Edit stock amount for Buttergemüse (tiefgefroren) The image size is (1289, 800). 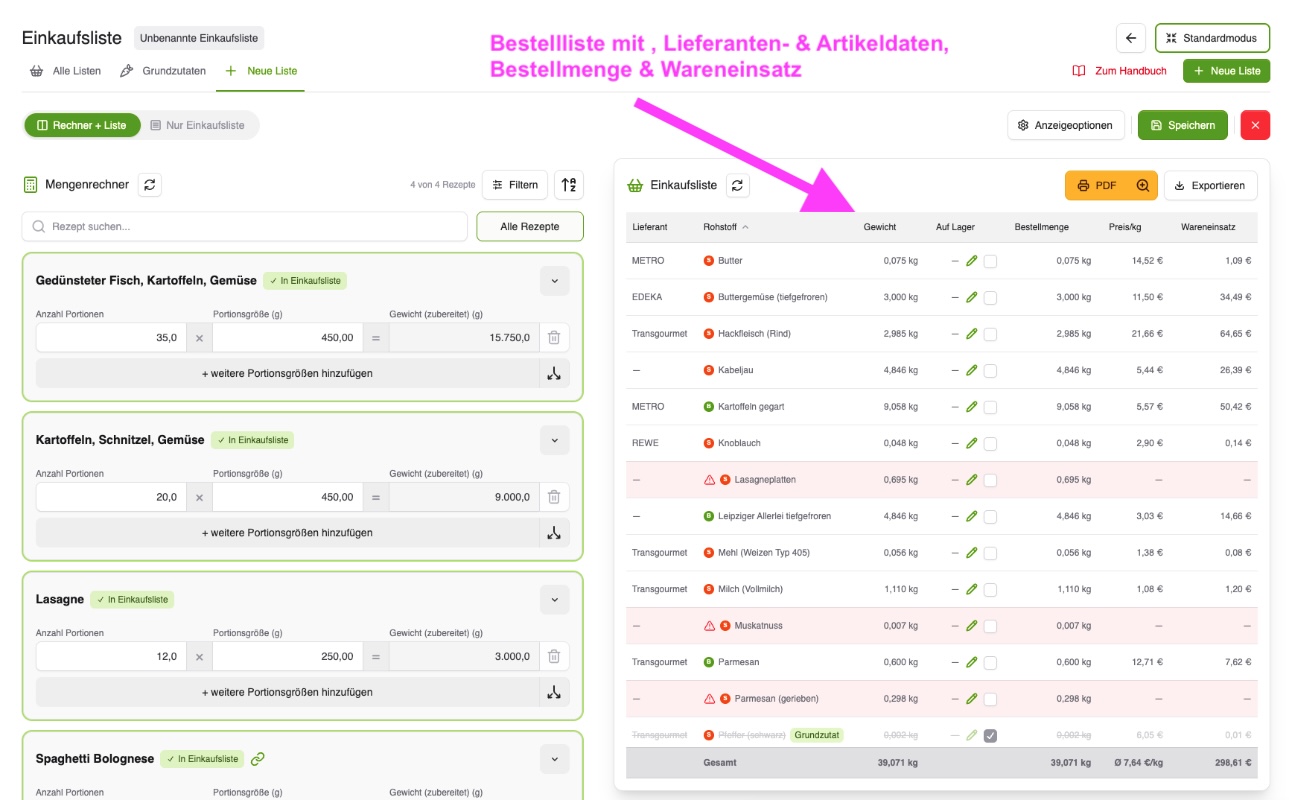971,297
